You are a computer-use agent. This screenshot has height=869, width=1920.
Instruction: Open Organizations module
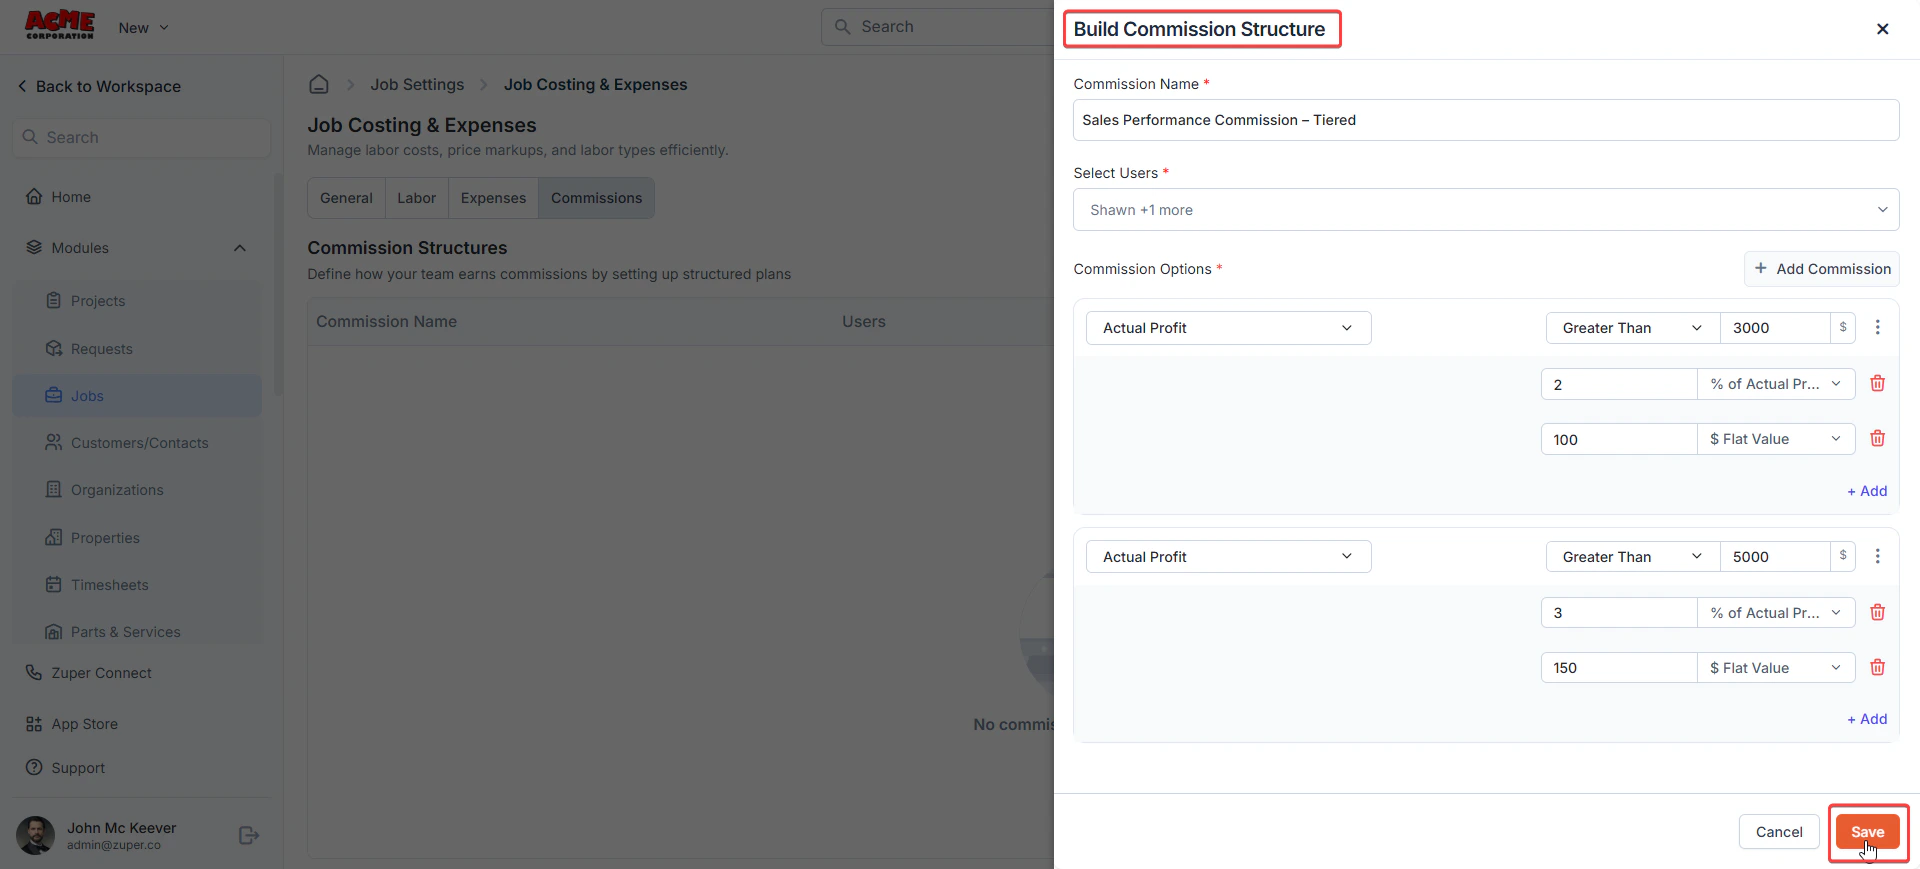[x=137, y=490]
